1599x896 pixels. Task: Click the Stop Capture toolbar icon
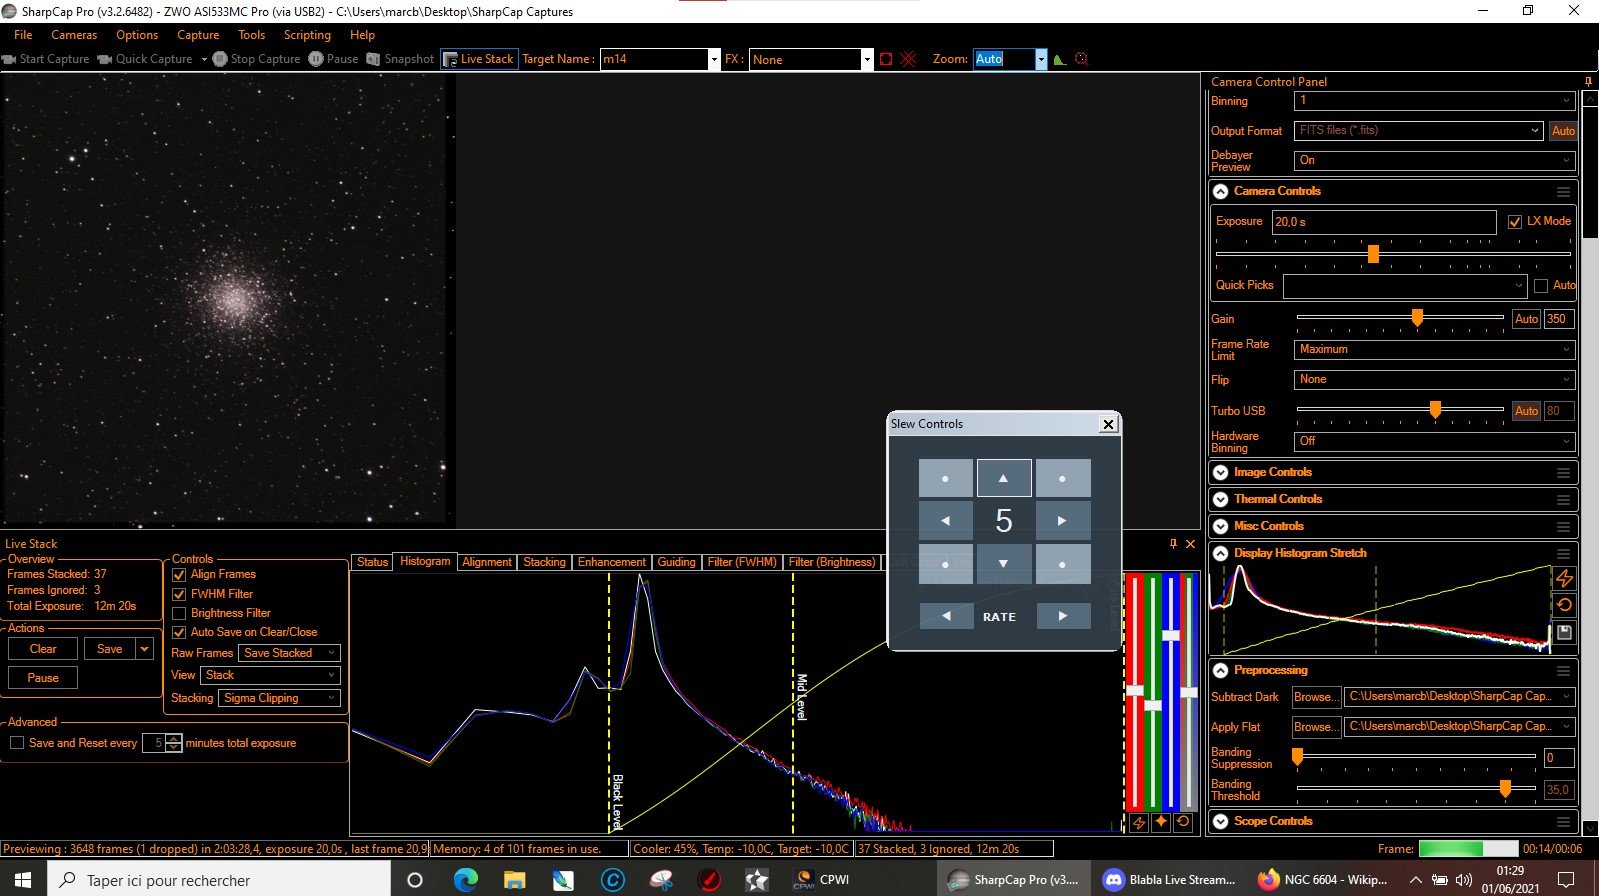(x=220, y=59)
